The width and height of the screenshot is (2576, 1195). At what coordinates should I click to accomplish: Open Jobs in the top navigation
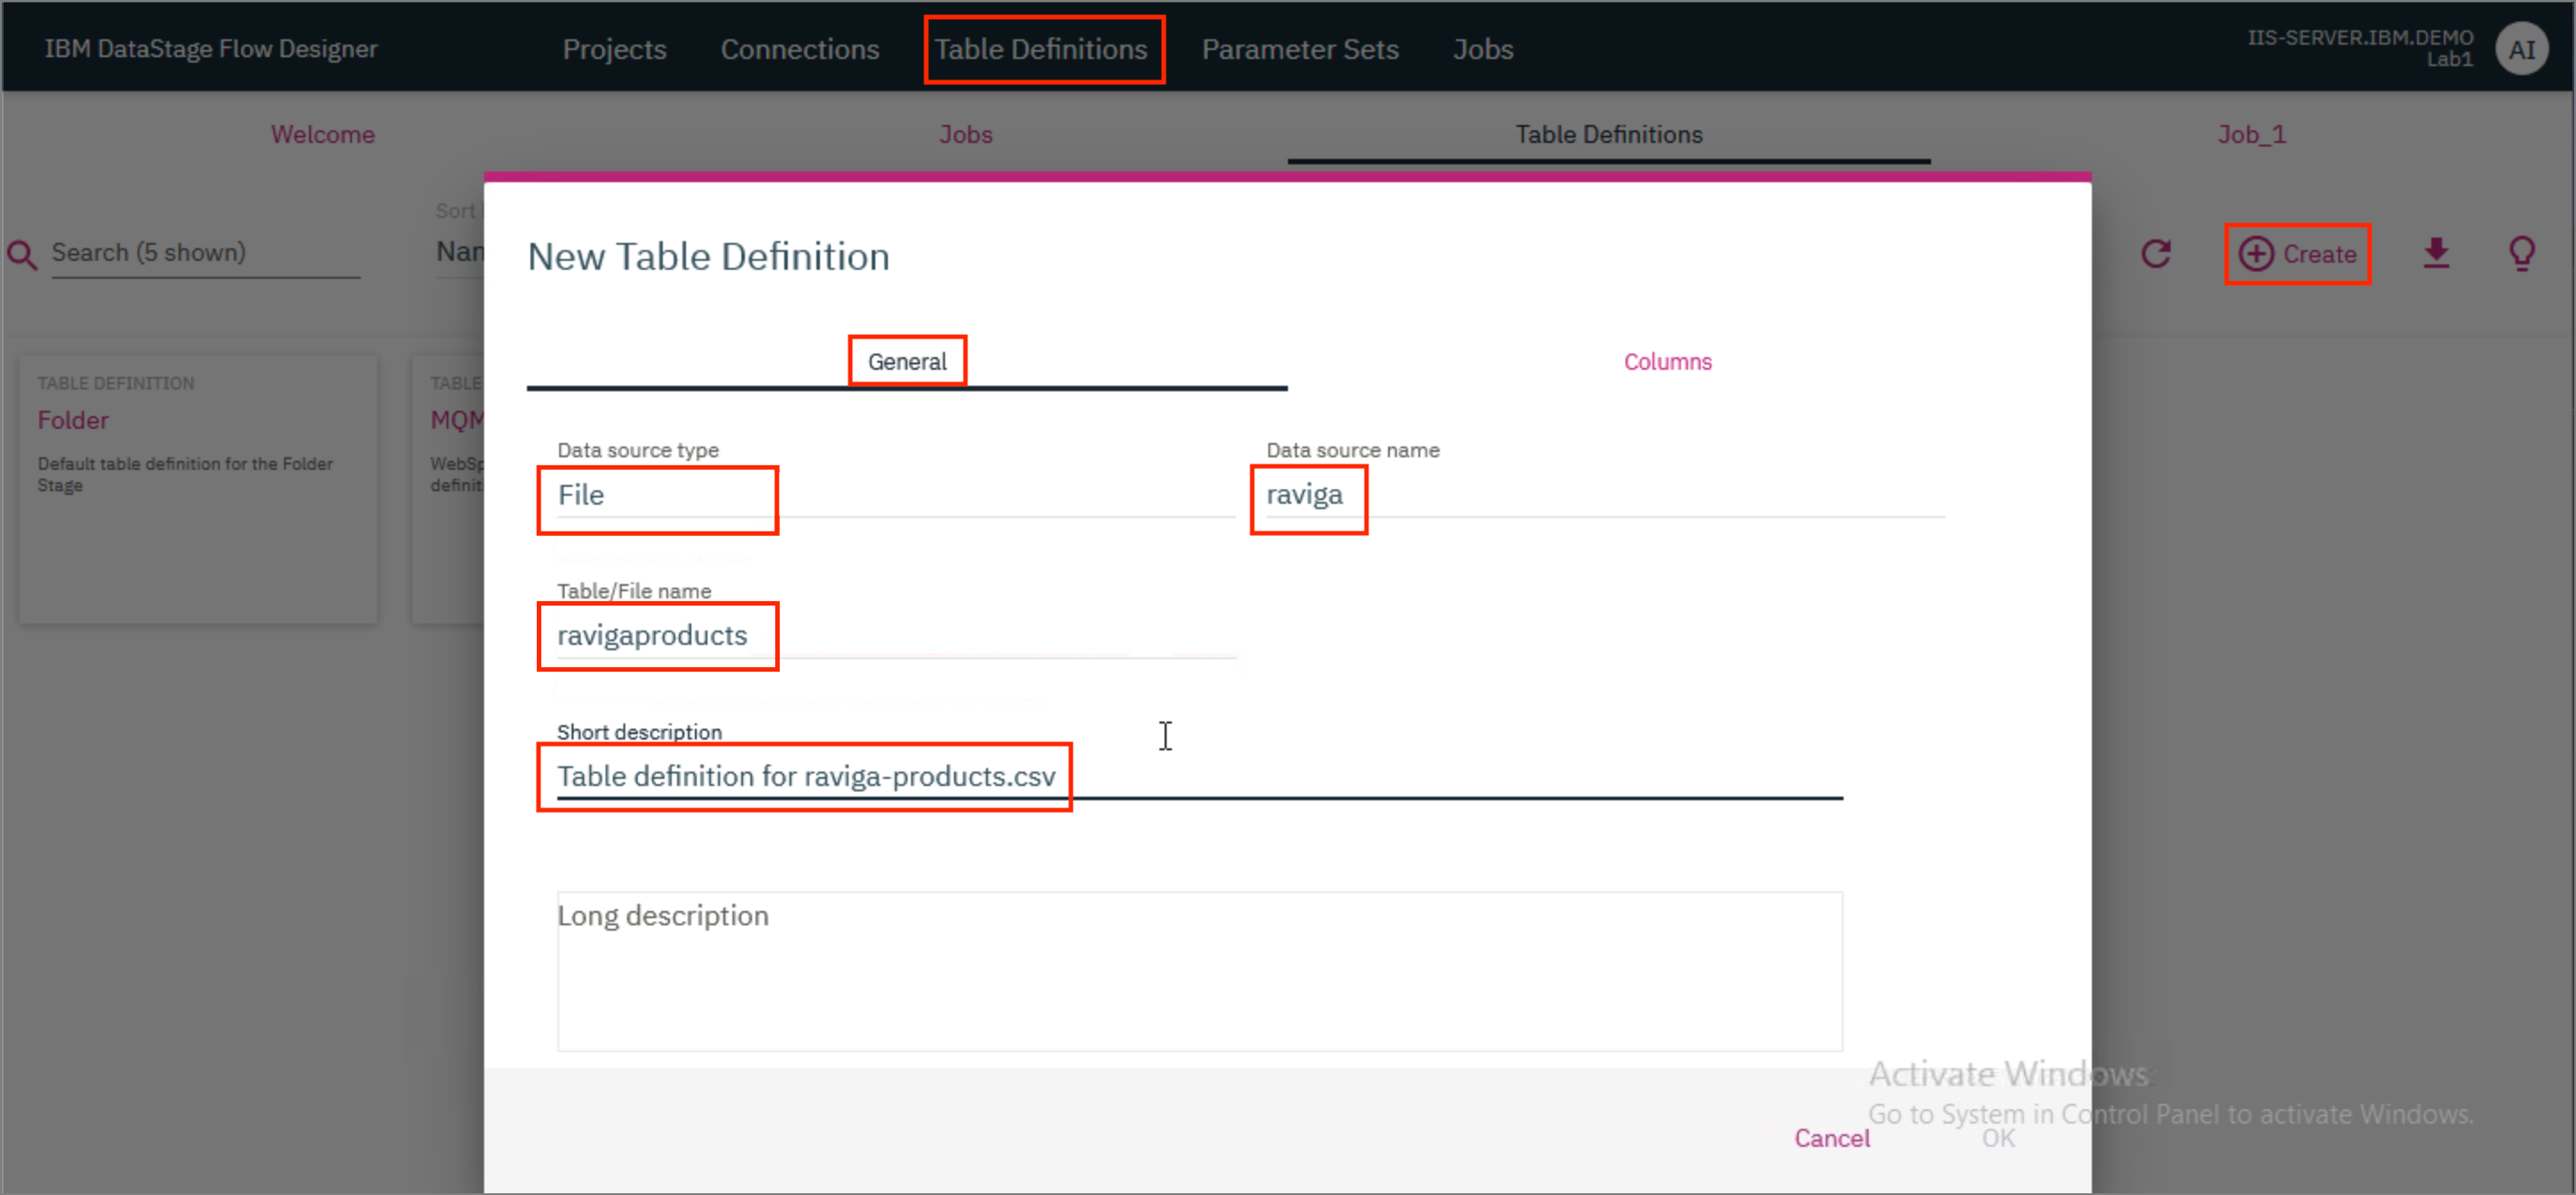(x=1483, y=49)
